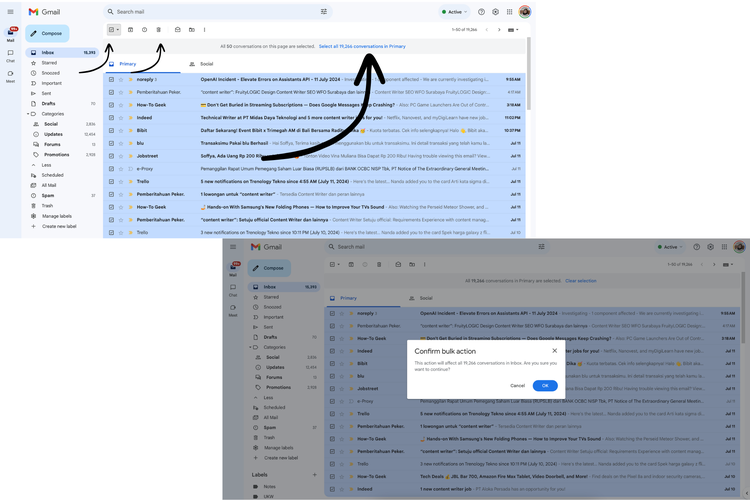Open search options icon in the upper search bar
The image size is (750, 500).
(324, 12)
